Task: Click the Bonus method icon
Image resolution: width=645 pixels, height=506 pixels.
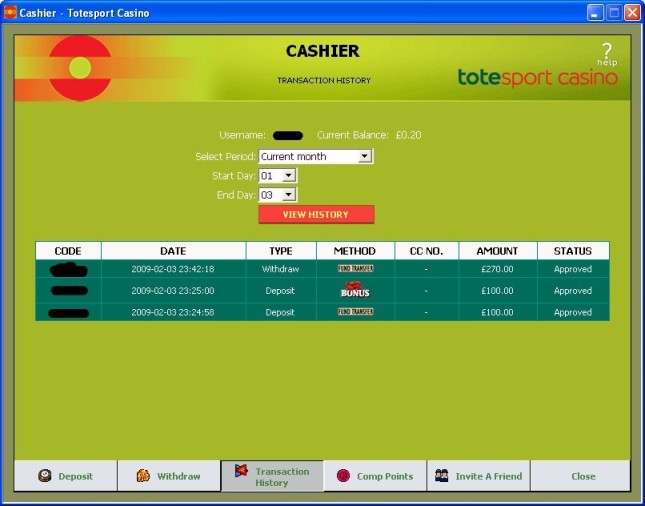Action: click(355, 290)
